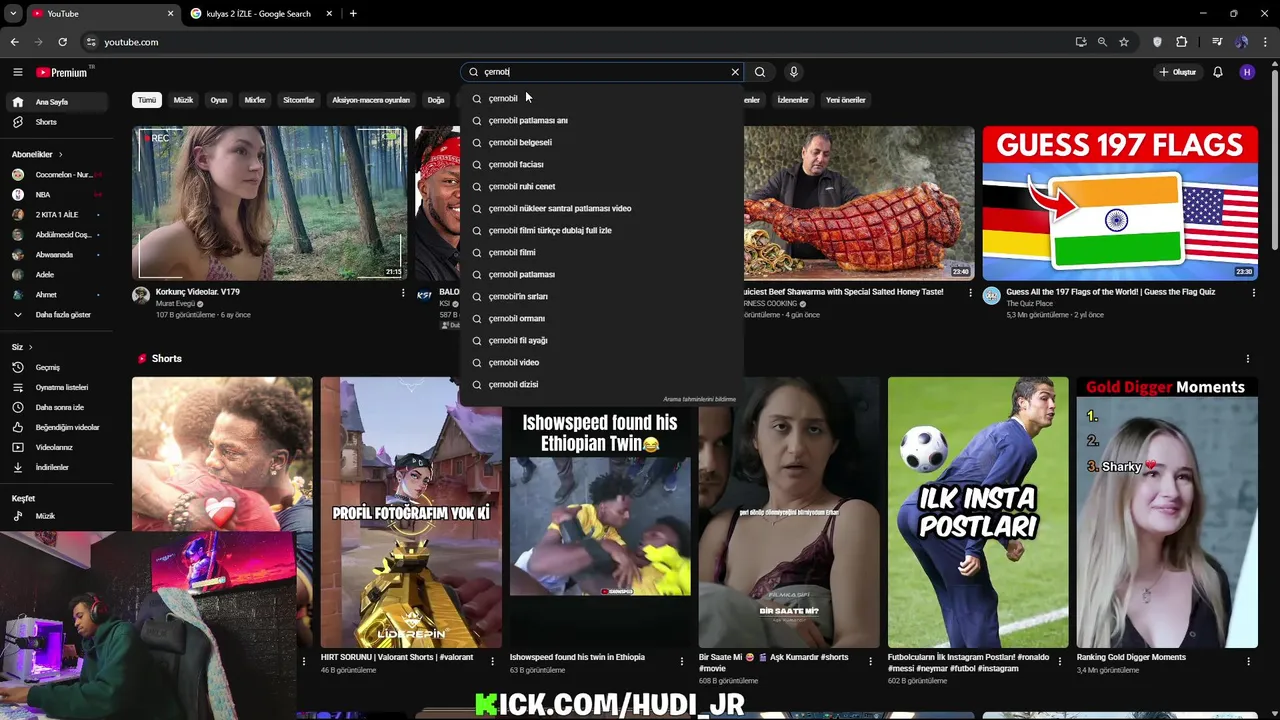1280x720 pixels.
Task: Select the Mixler filter chip
Action: coord(255,100)
